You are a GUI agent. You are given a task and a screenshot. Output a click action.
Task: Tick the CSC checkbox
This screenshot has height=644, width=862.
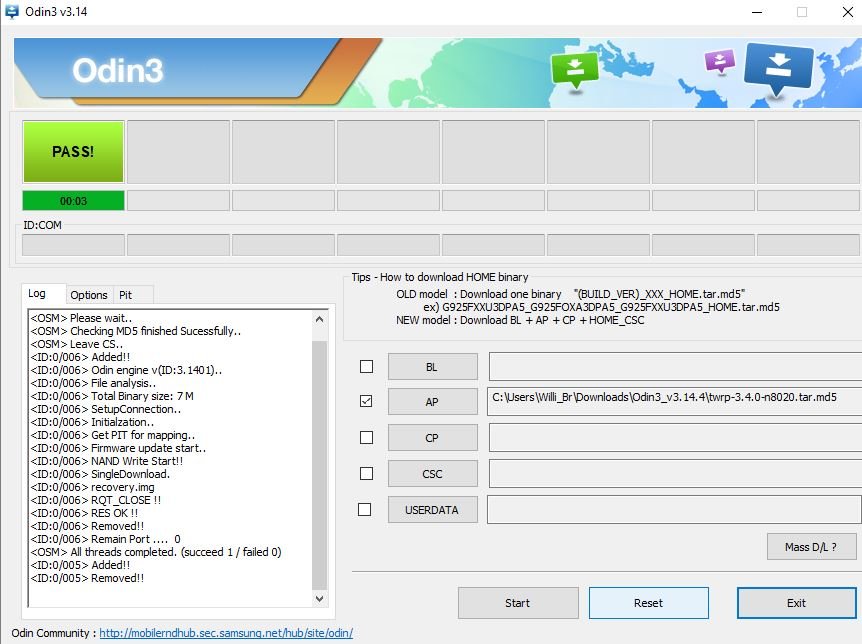tap(366, 474)
